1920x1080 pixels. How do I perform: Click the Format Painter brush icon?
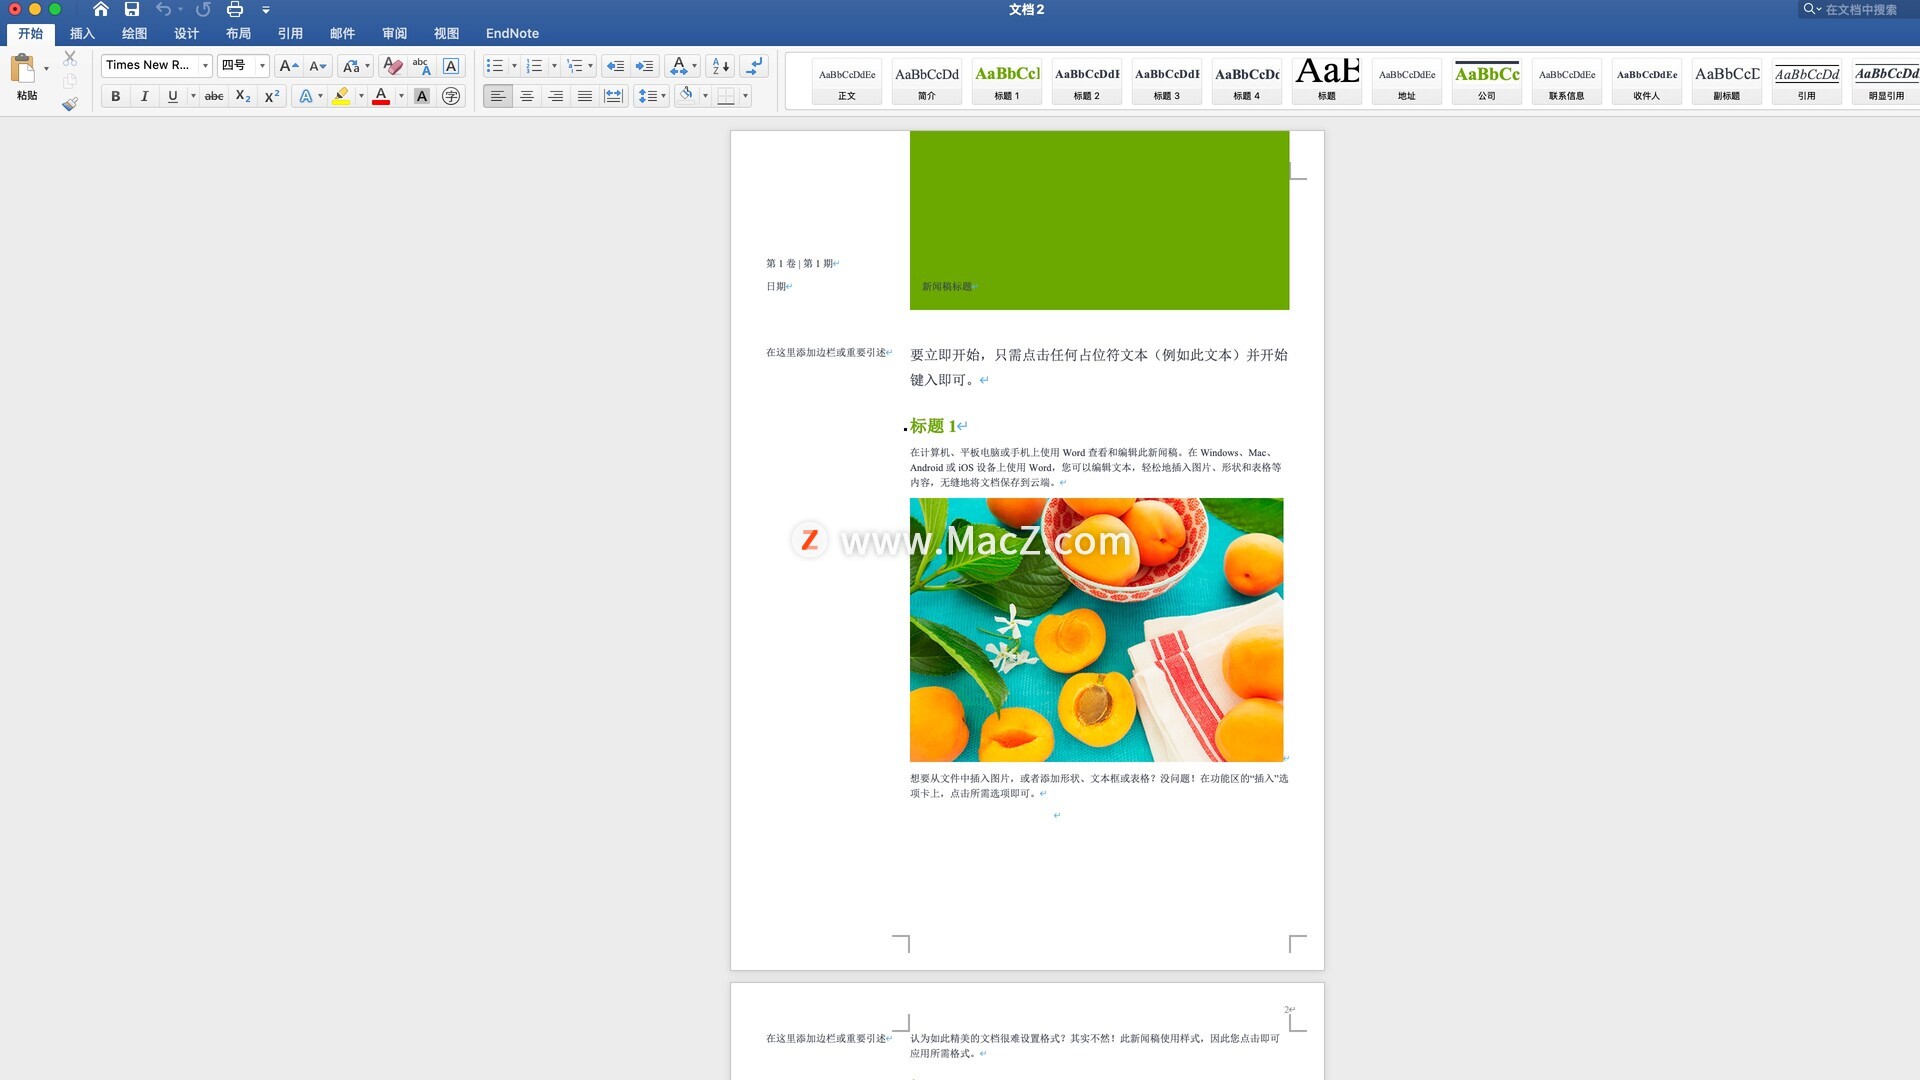[x=69, y=103]
